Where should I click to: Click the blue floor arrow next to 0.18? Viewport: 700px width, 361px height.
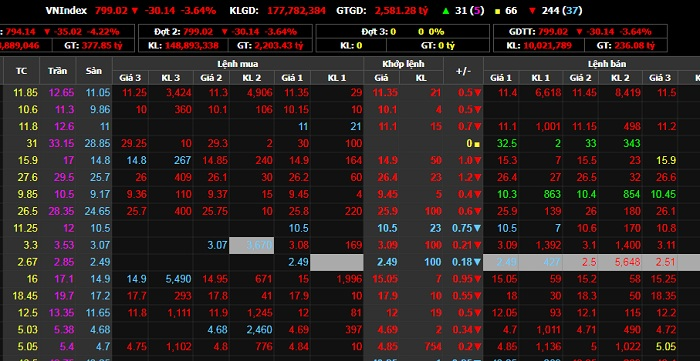coord(477,262)
